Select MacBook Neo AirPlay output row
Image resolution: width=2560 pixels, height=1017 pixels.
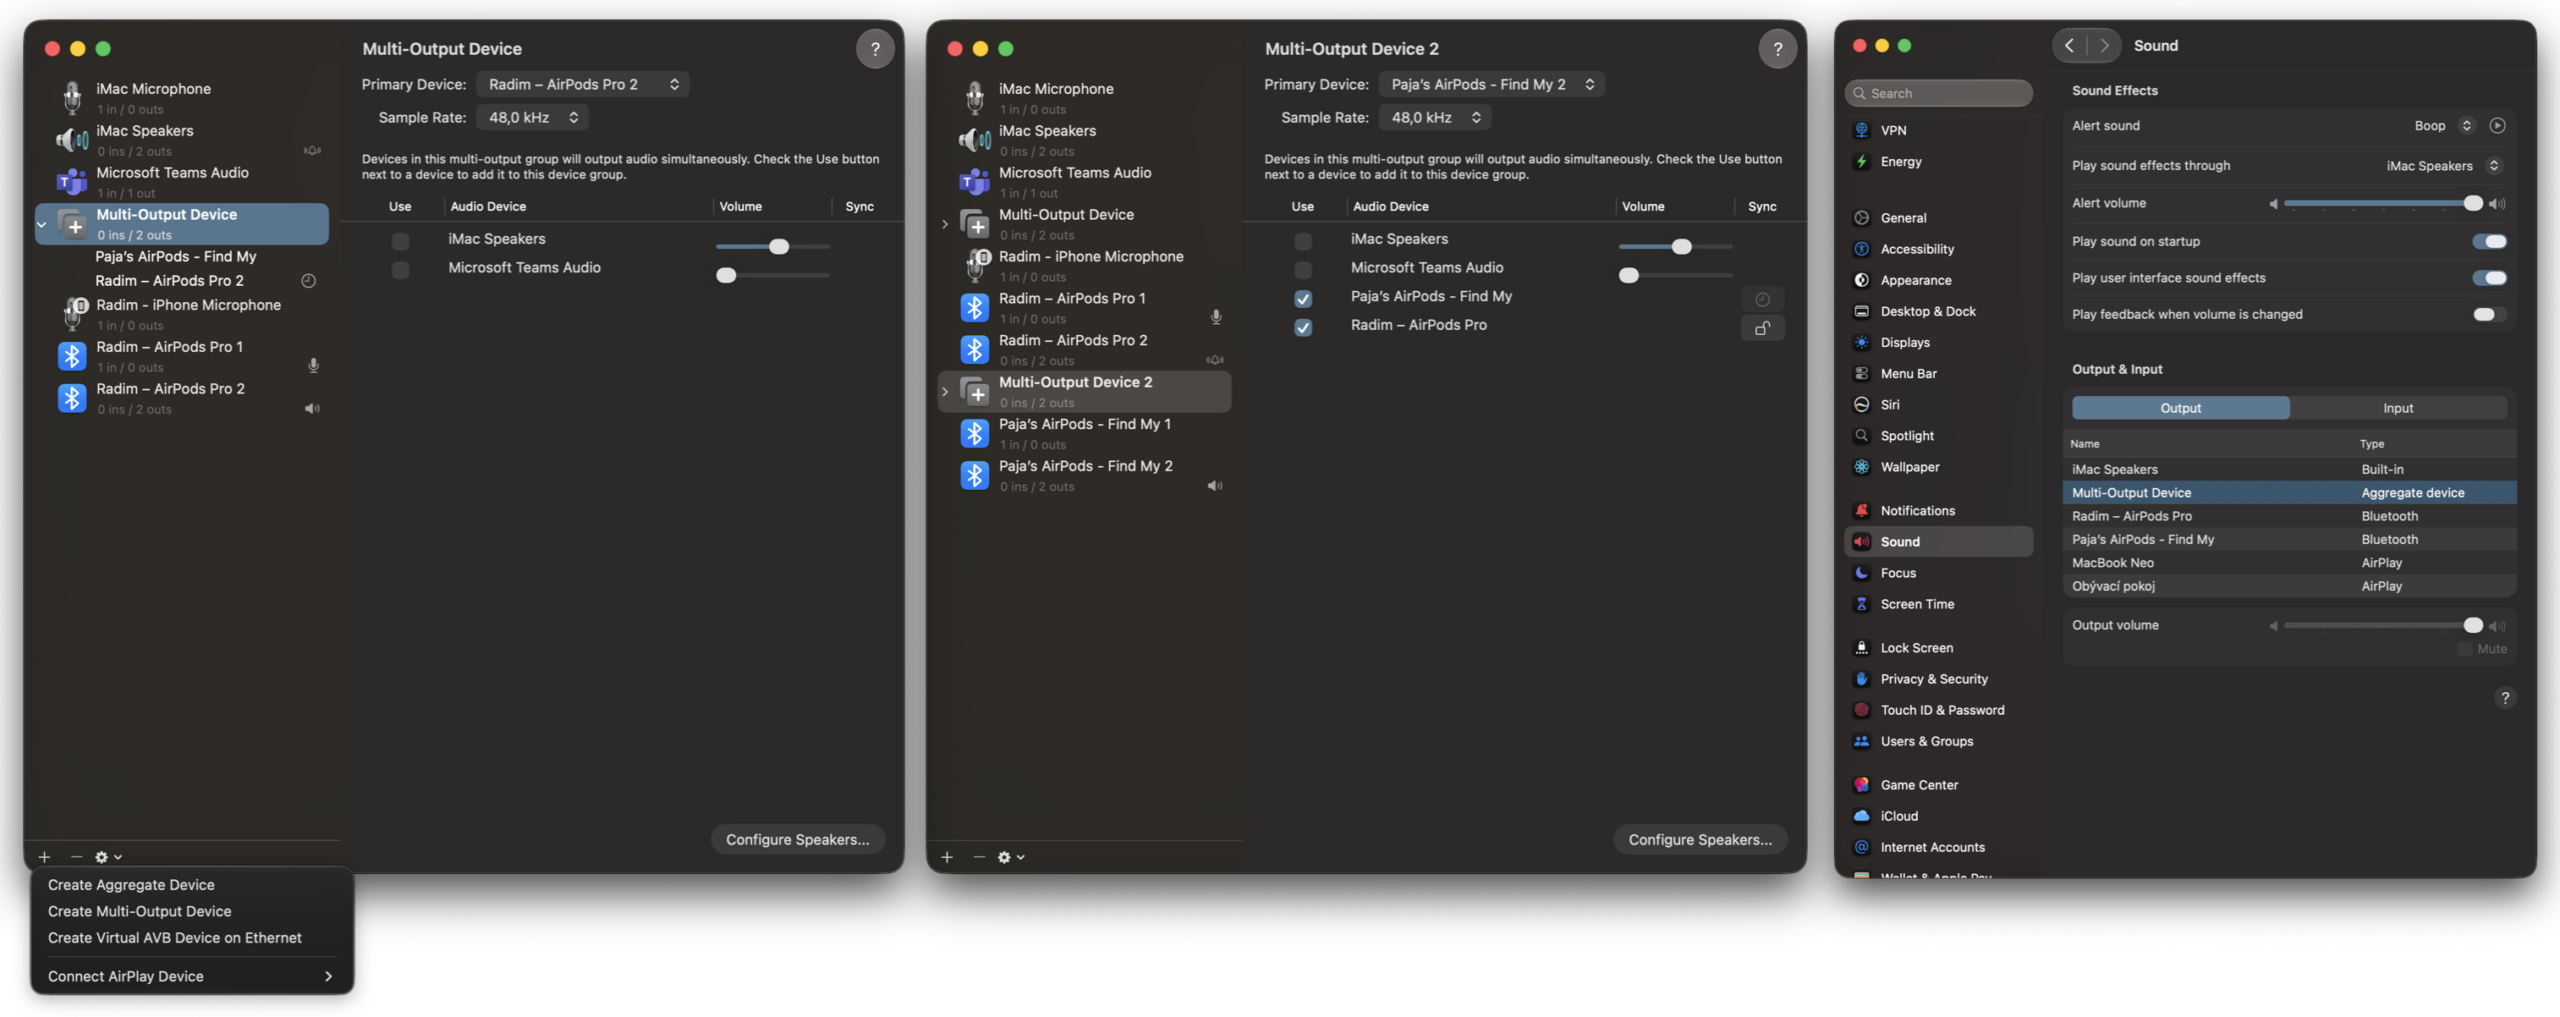tap(2289, 563)
